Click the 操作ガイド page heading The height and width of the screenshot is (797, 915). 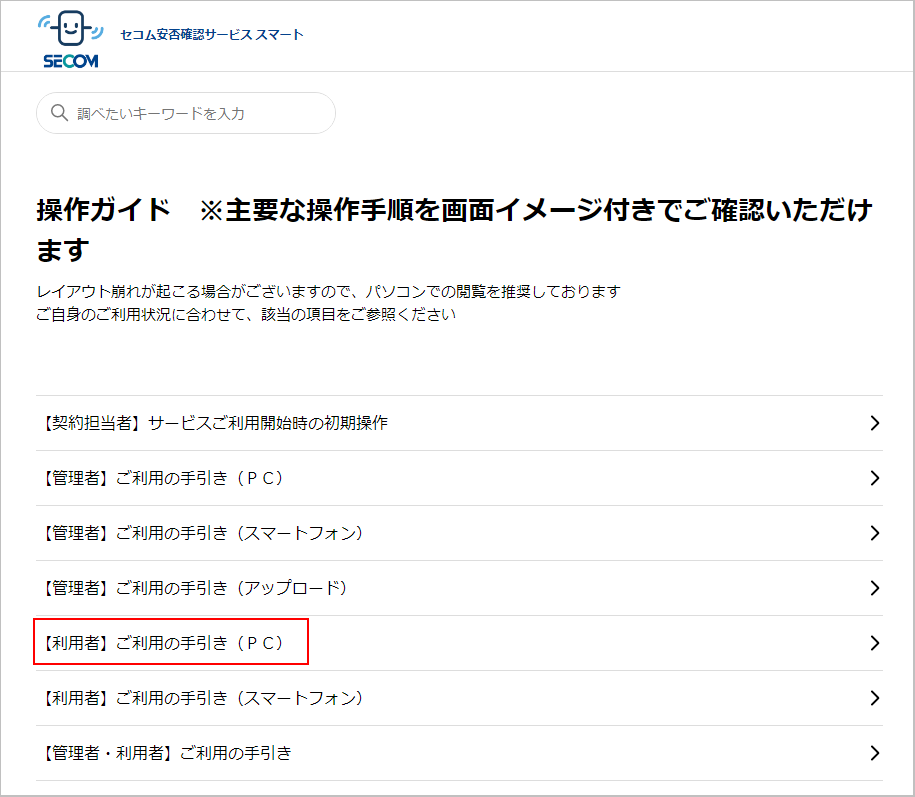(454, 230)
